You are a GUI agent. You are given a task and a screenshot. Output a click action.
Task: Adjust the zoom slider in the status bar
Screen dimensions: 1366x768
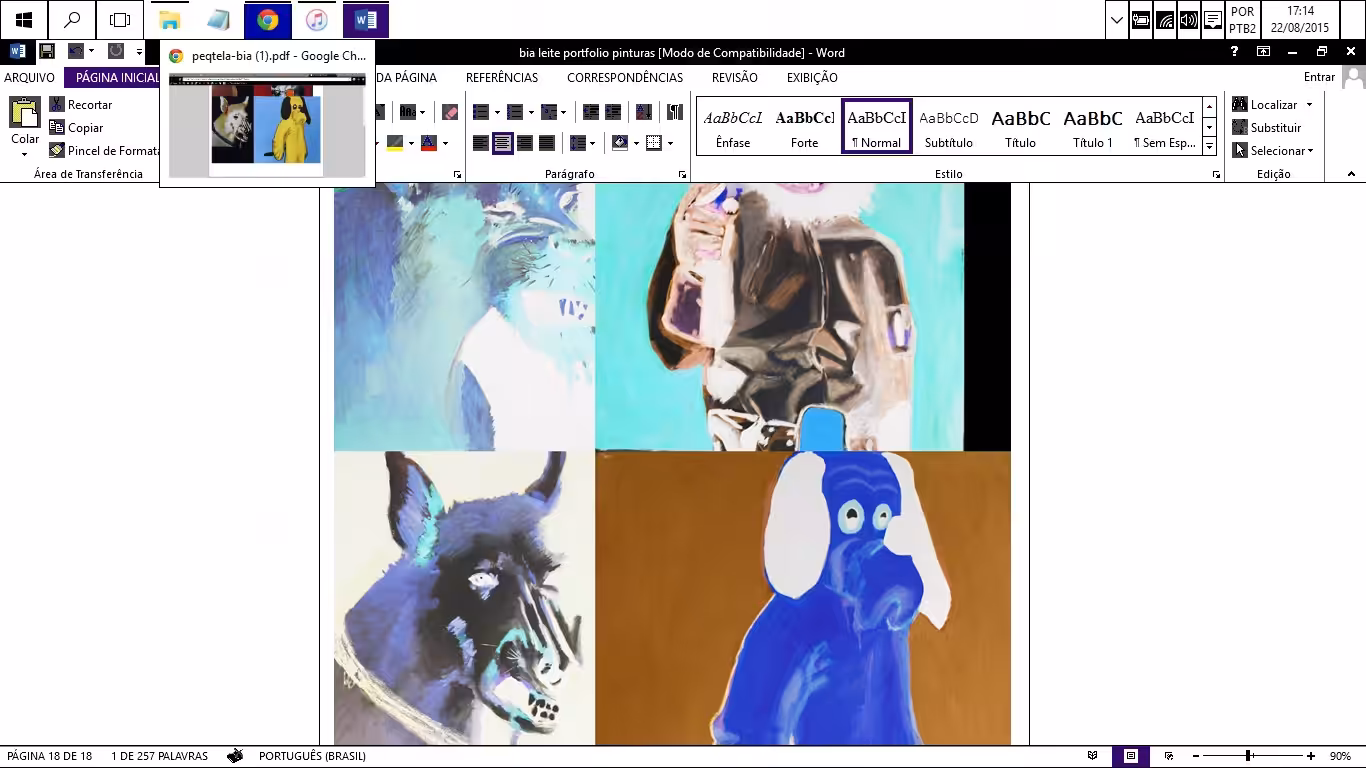[x=1249, y=756]
